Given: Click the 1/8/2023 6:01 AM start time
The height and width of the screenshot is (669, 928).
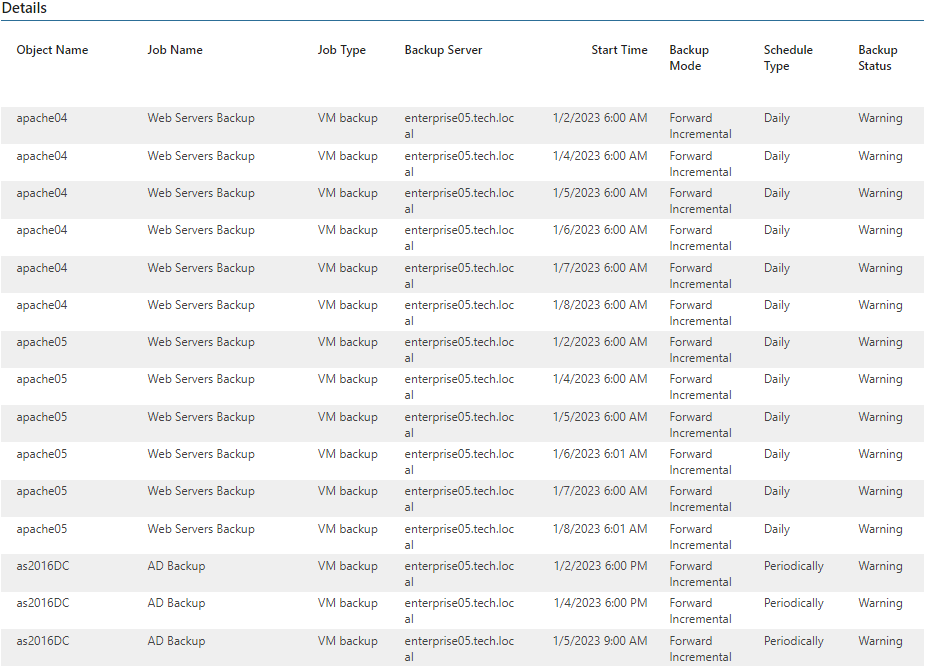Looking at the screenshot, I should [600, 529].
